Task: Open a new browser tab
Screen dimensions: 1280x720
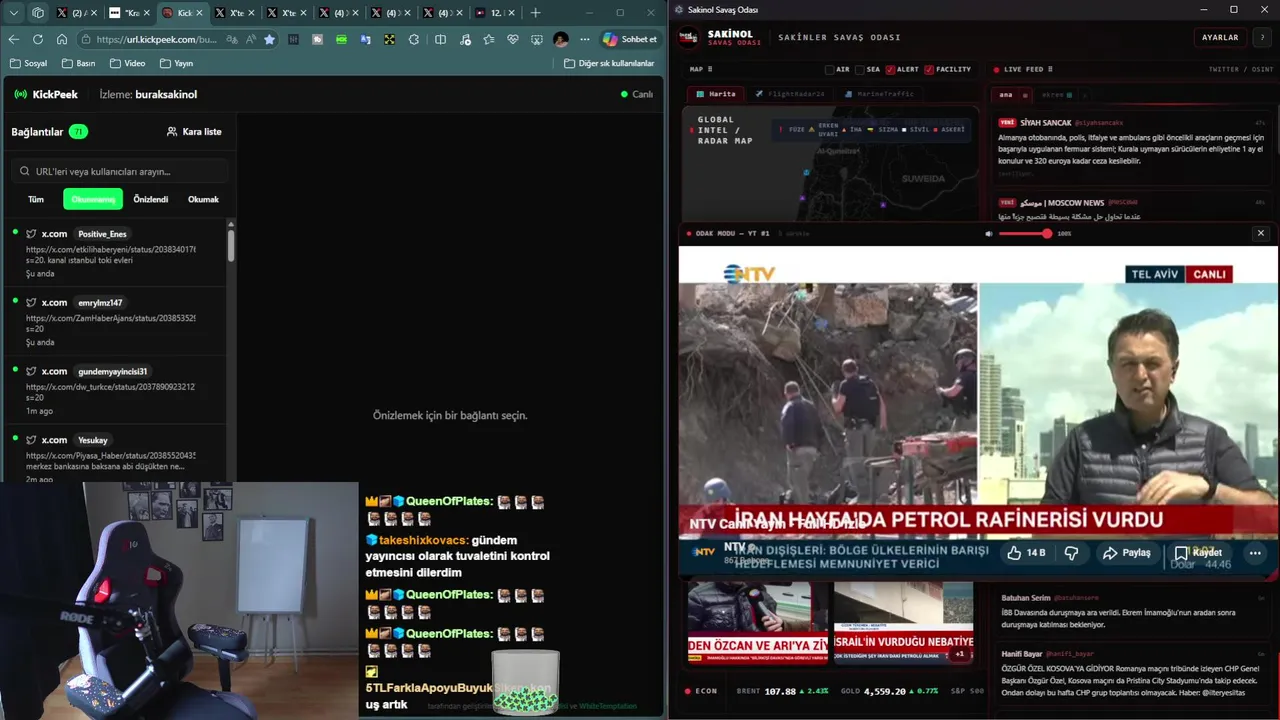Action: [535, 13]
